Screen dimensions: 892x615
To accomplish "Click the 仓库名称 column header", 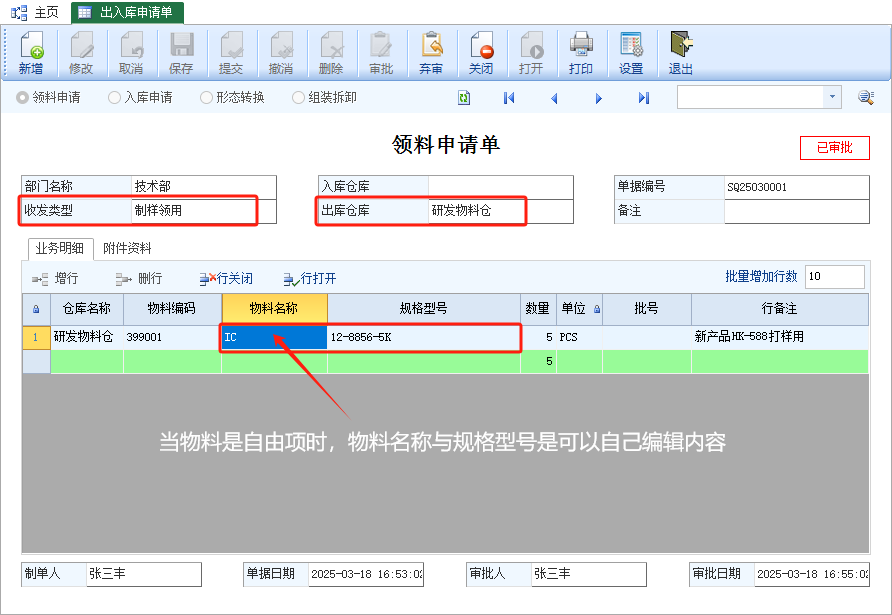I will (x=87, y=308).
